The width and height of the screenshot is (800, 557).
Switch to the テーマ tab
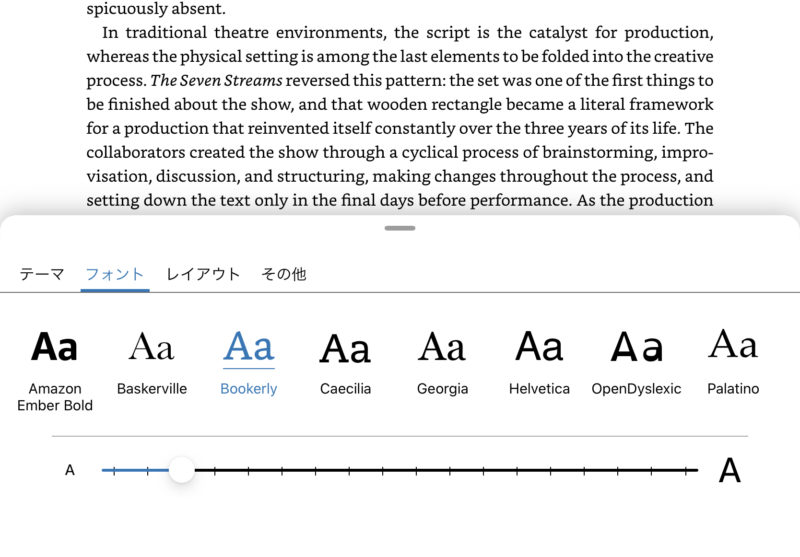coord(42,274)
